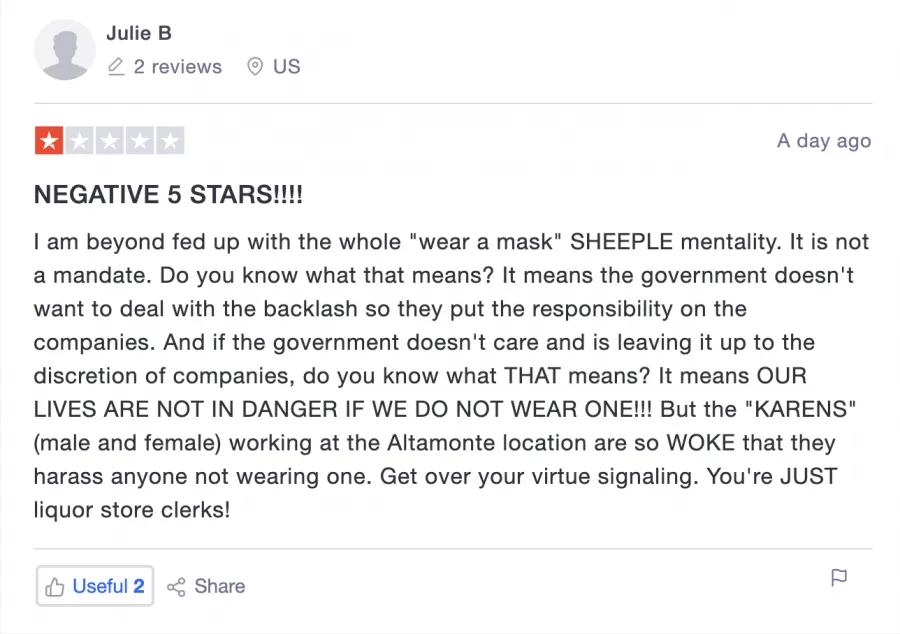Click the reviewer name Julie B
Image resolution: width=900 pixels, height=634 pixels.
pos(139,33)
